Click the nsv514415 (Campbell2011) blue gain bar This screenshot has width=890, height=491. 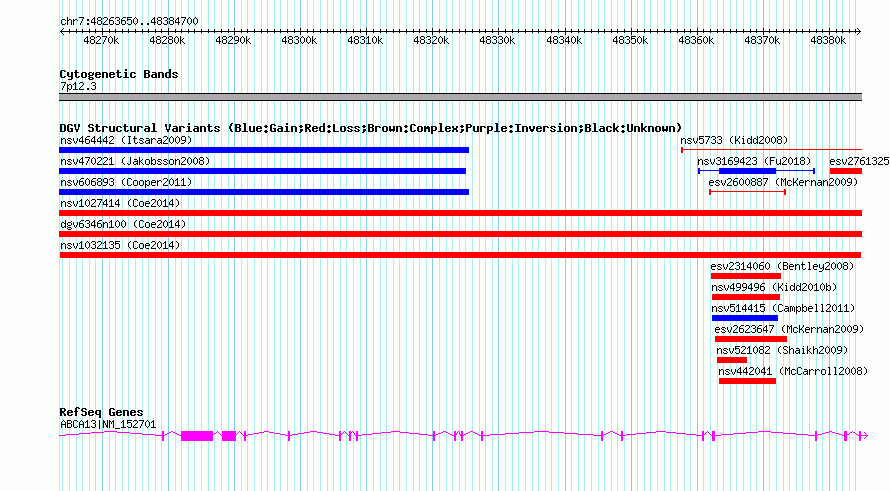745,318
